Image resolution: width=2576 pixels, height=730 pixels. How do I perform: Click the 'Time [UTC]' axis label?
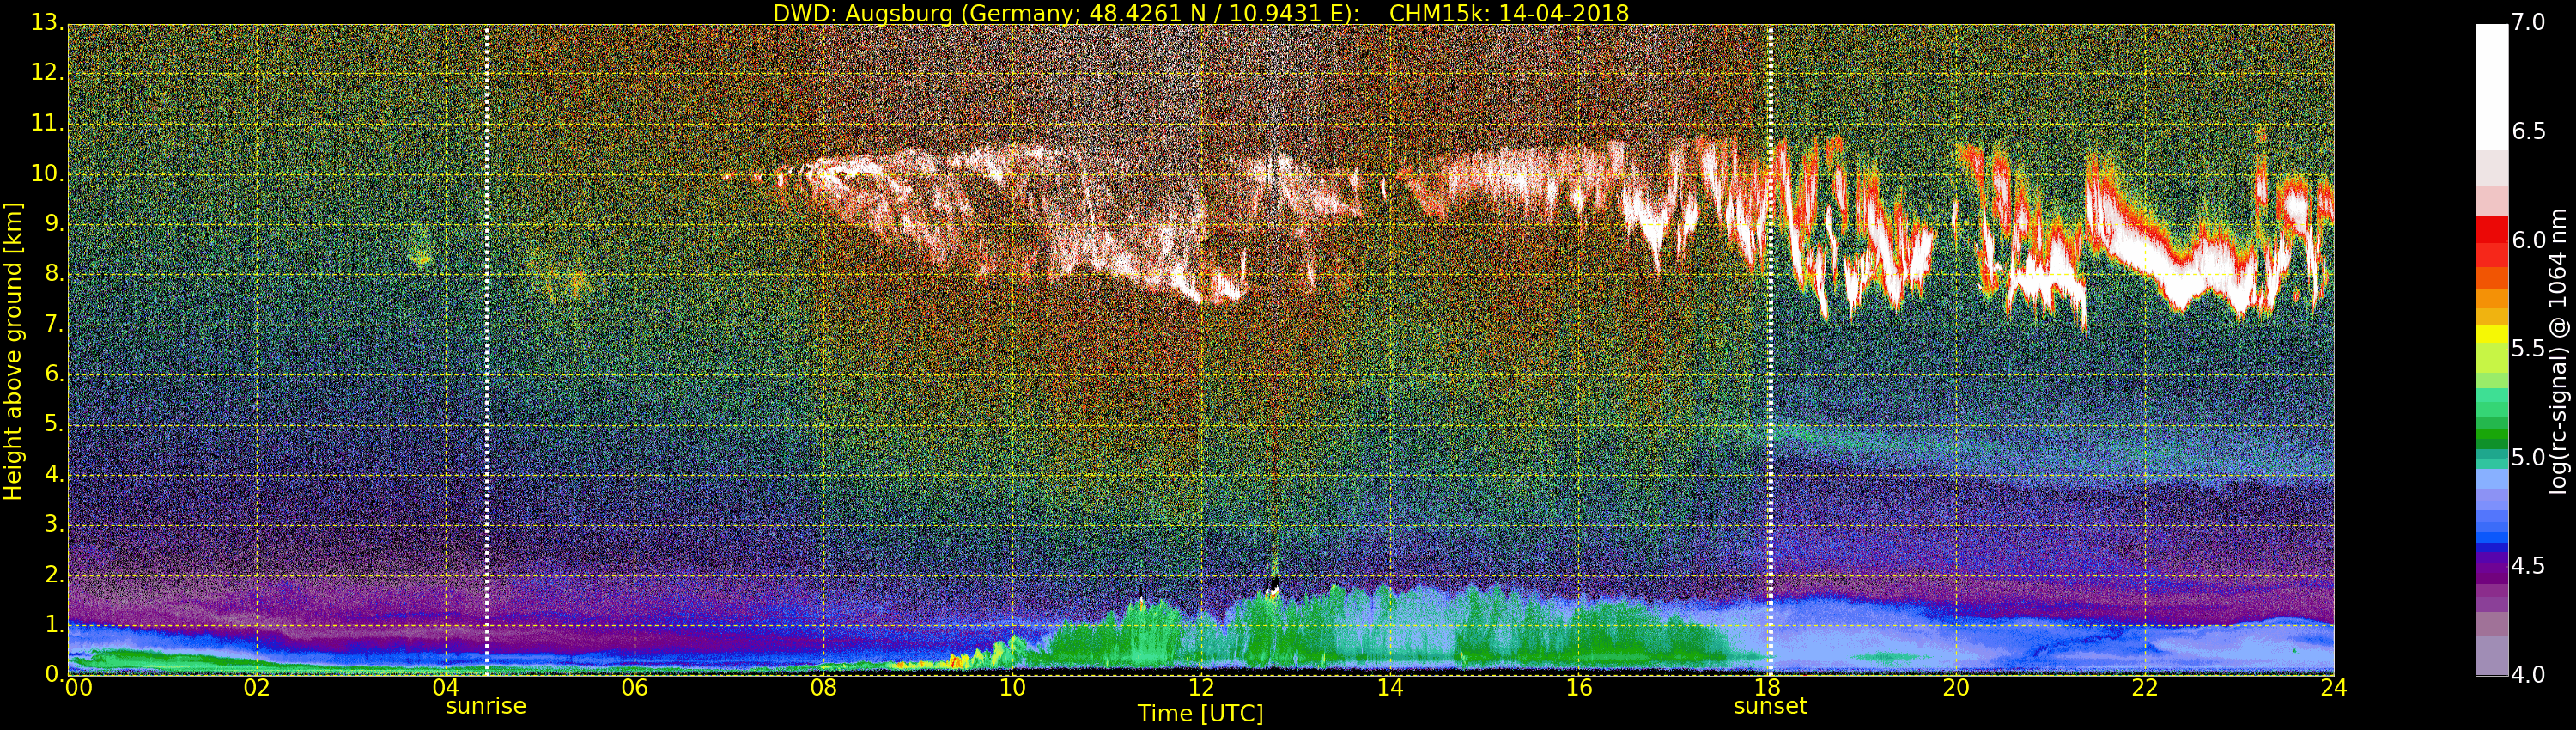(1200, 713)
